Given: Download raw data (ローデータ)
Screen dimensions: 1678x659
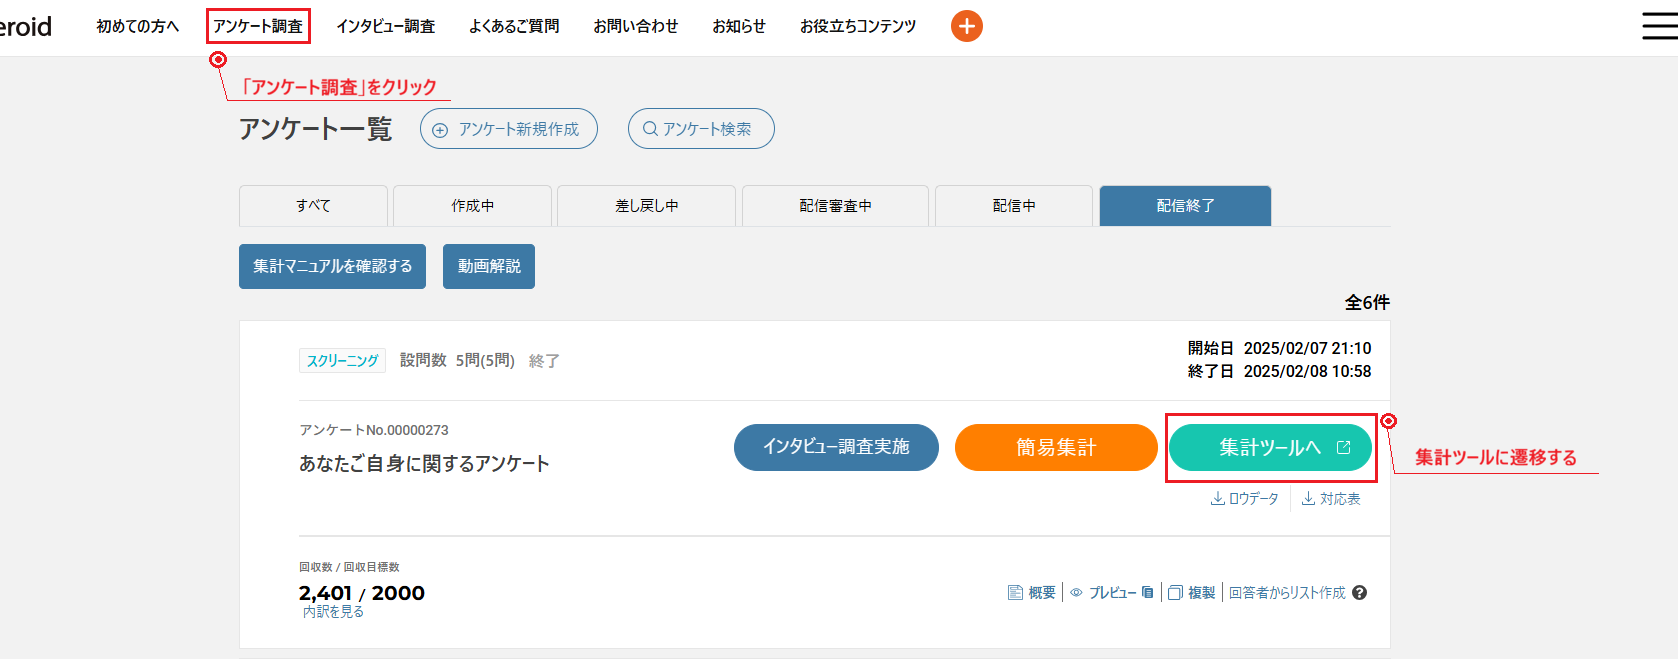Looking at the screenshot, I should pos(1245,499).
